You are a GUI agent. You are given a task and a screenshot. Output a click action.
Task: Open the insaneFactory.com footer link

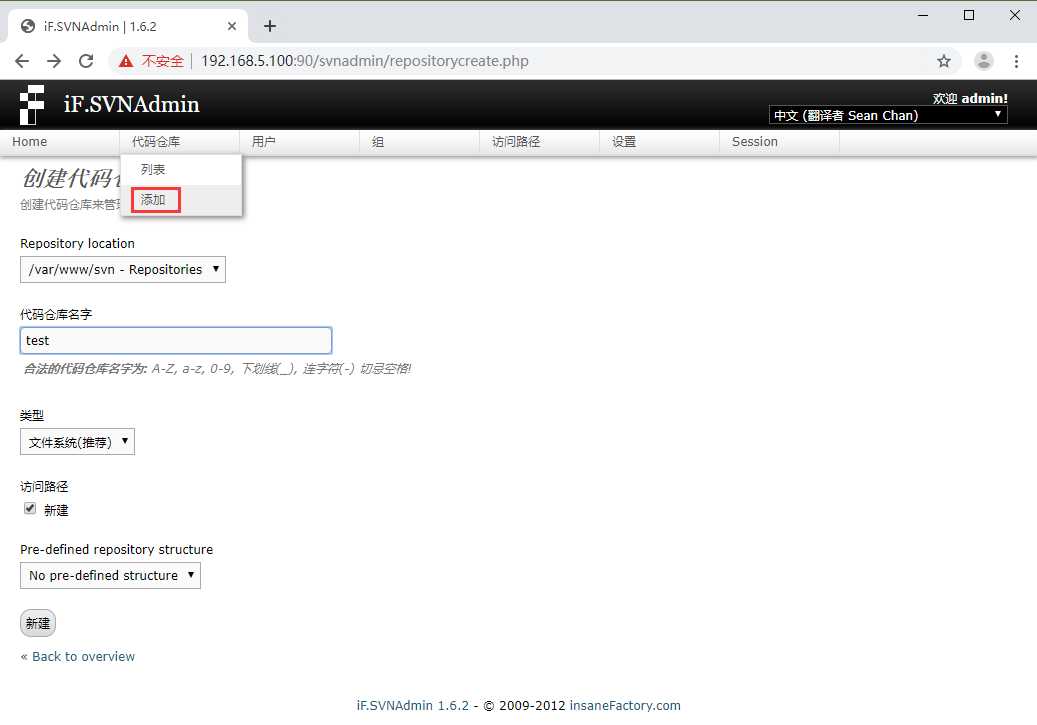click(x=625, y=705)
